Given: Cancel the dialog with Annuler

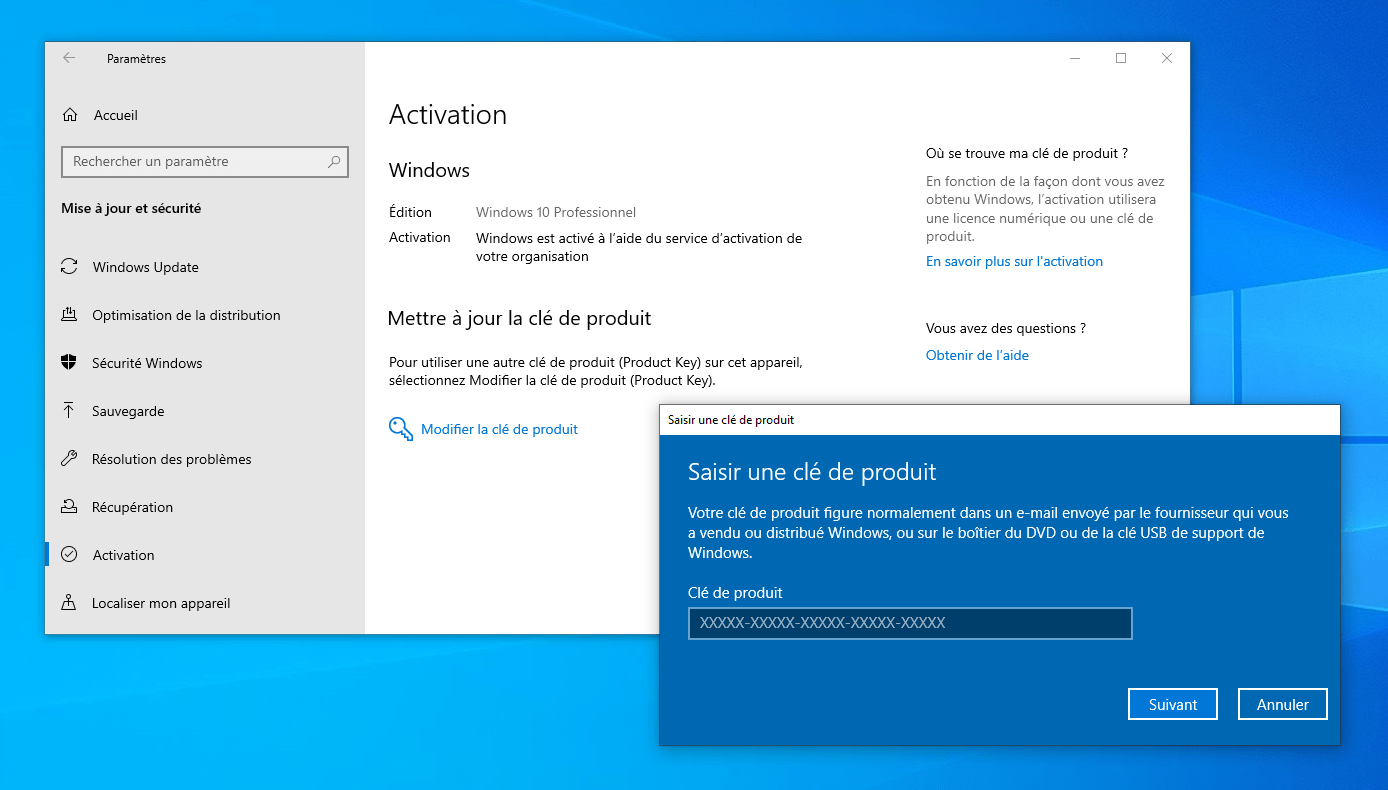Looking at the screenshot, I should click(1283, 704).
